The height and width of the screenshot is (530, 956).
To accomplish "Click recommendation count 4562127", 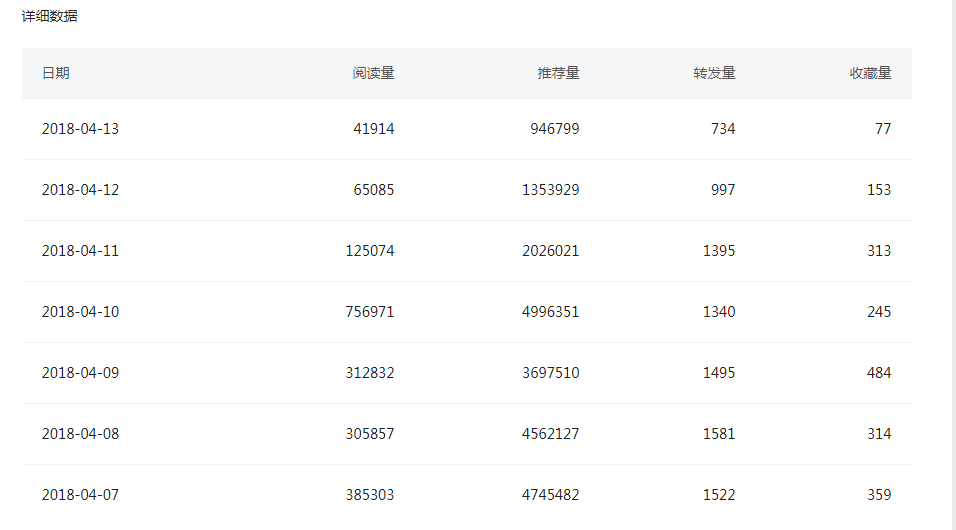I will tap(551, 434).
